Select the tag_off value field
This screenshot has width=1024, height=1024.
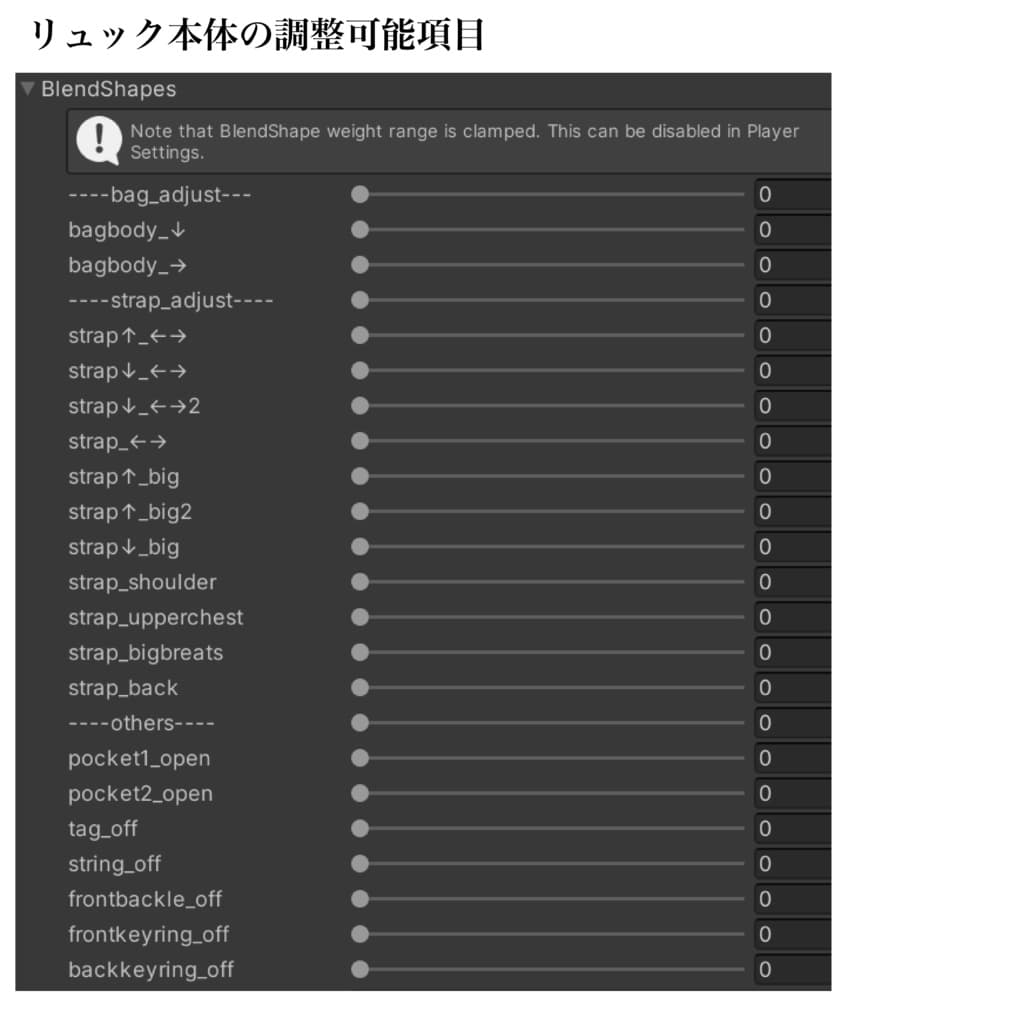(x=790, y=828)
